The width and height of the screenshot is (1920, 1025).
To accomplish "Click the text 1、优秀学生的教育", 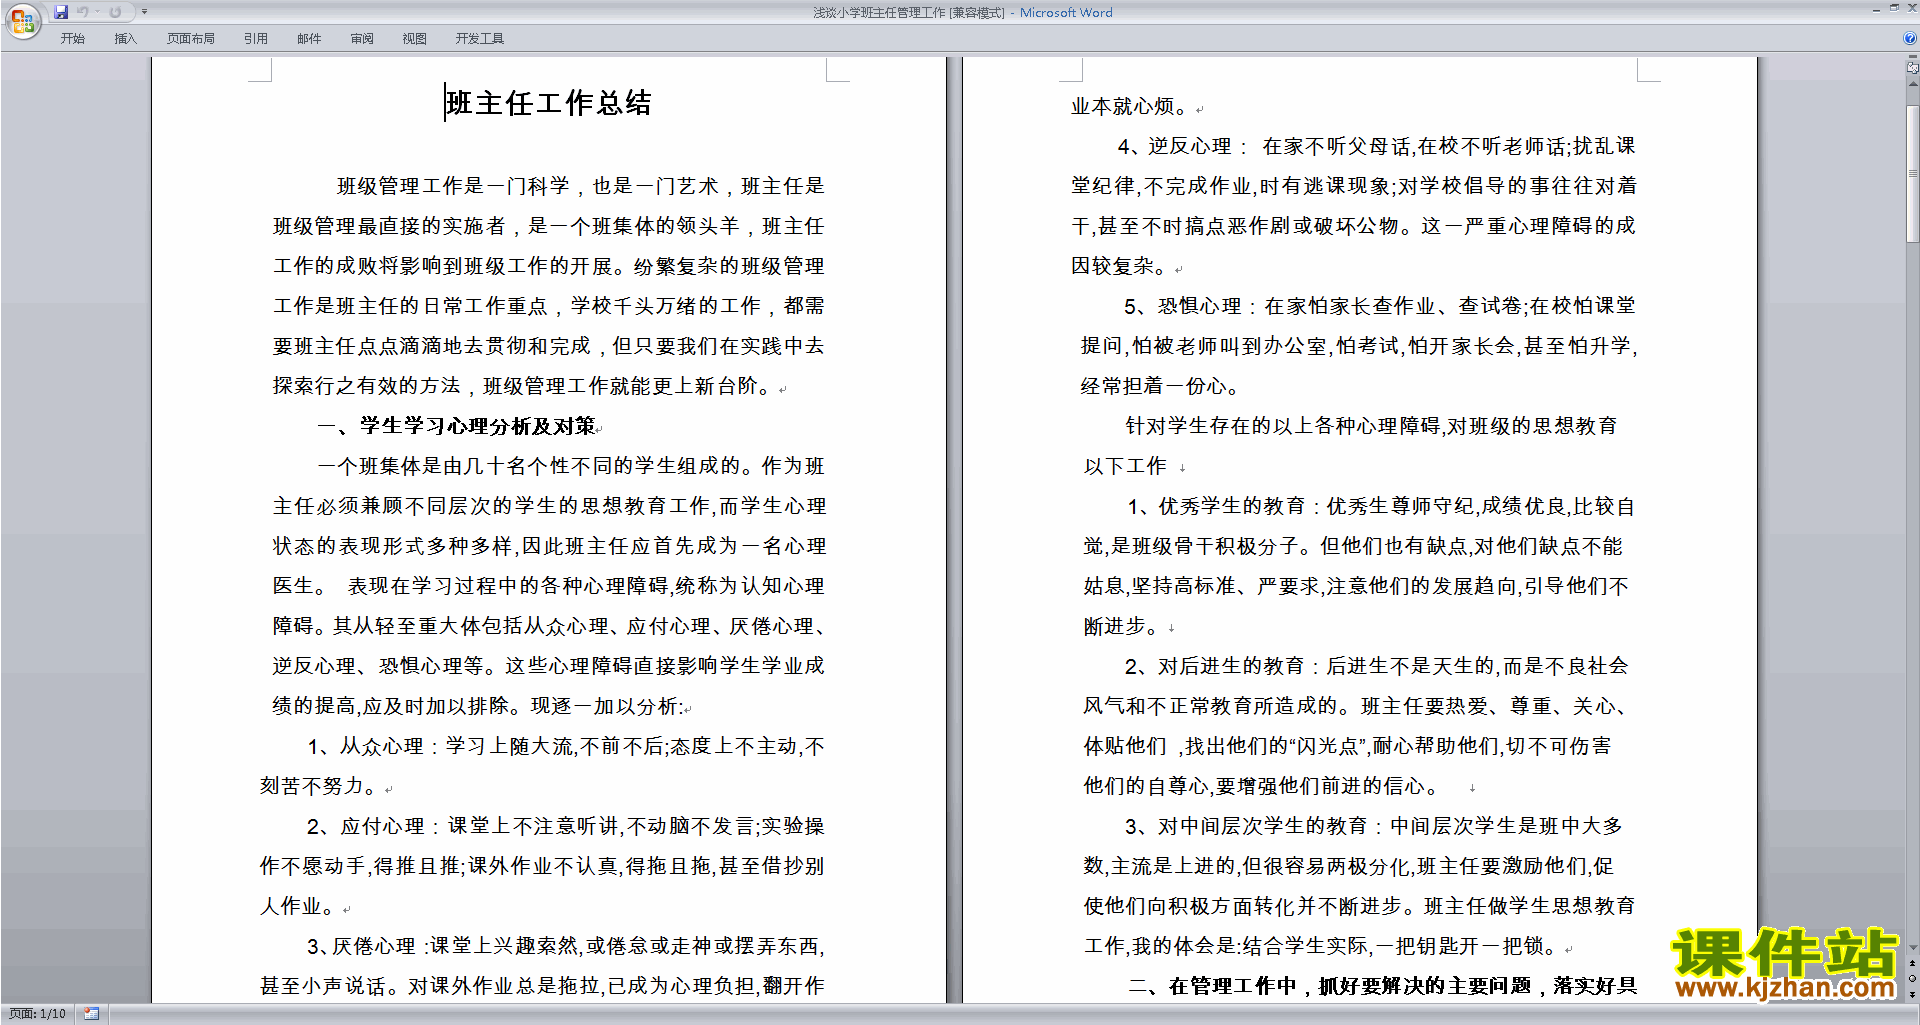I will click(1216, 506).
